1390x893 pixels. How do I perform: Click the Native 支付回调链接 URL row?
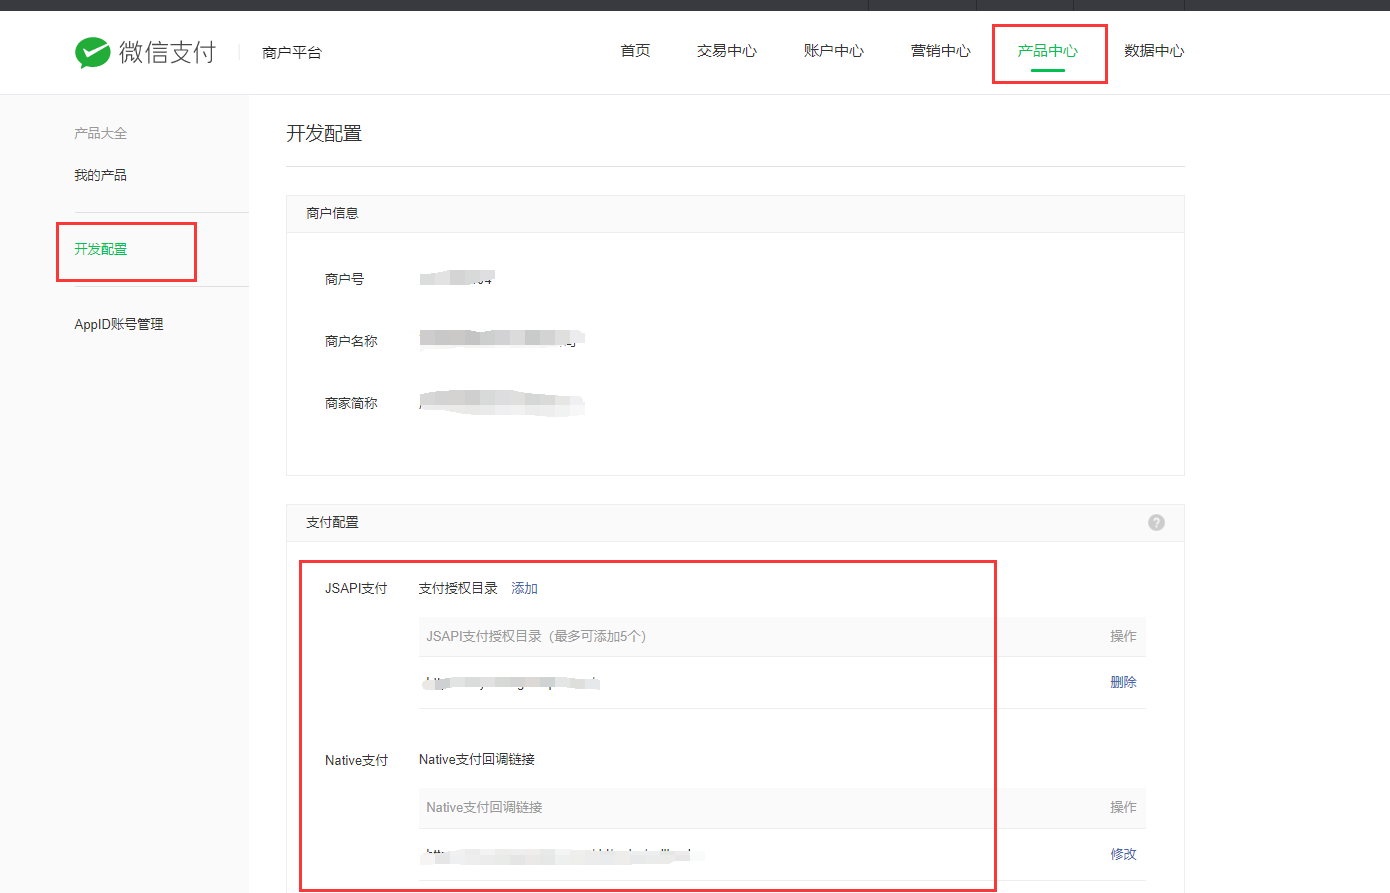560,855
